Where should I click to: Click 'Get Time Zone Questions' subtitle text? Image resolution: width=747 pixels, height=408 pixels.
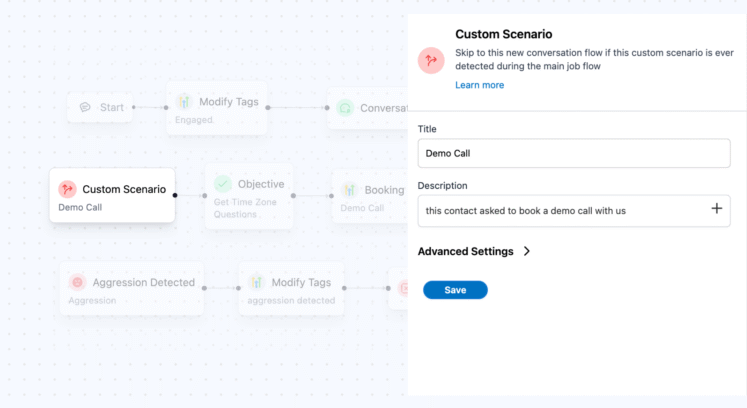tap(245, 208)
